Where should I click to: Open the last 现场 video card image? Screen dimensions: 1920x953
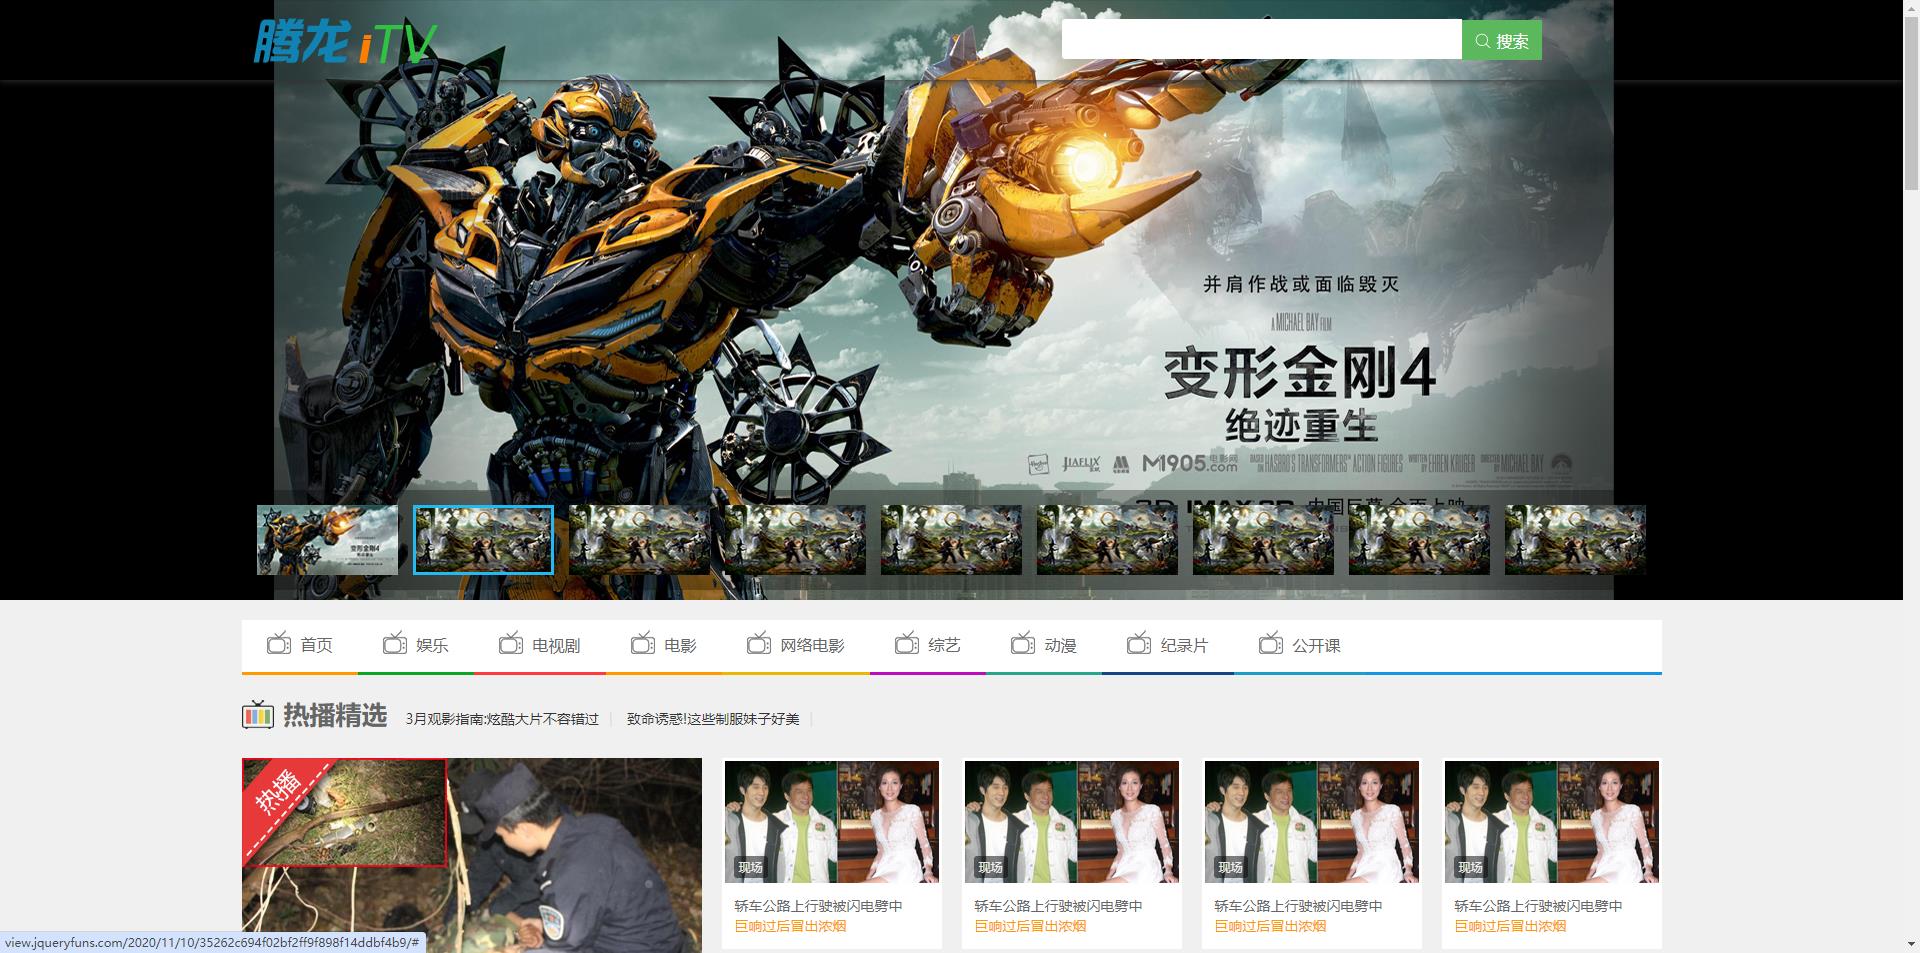(1552, 822)
